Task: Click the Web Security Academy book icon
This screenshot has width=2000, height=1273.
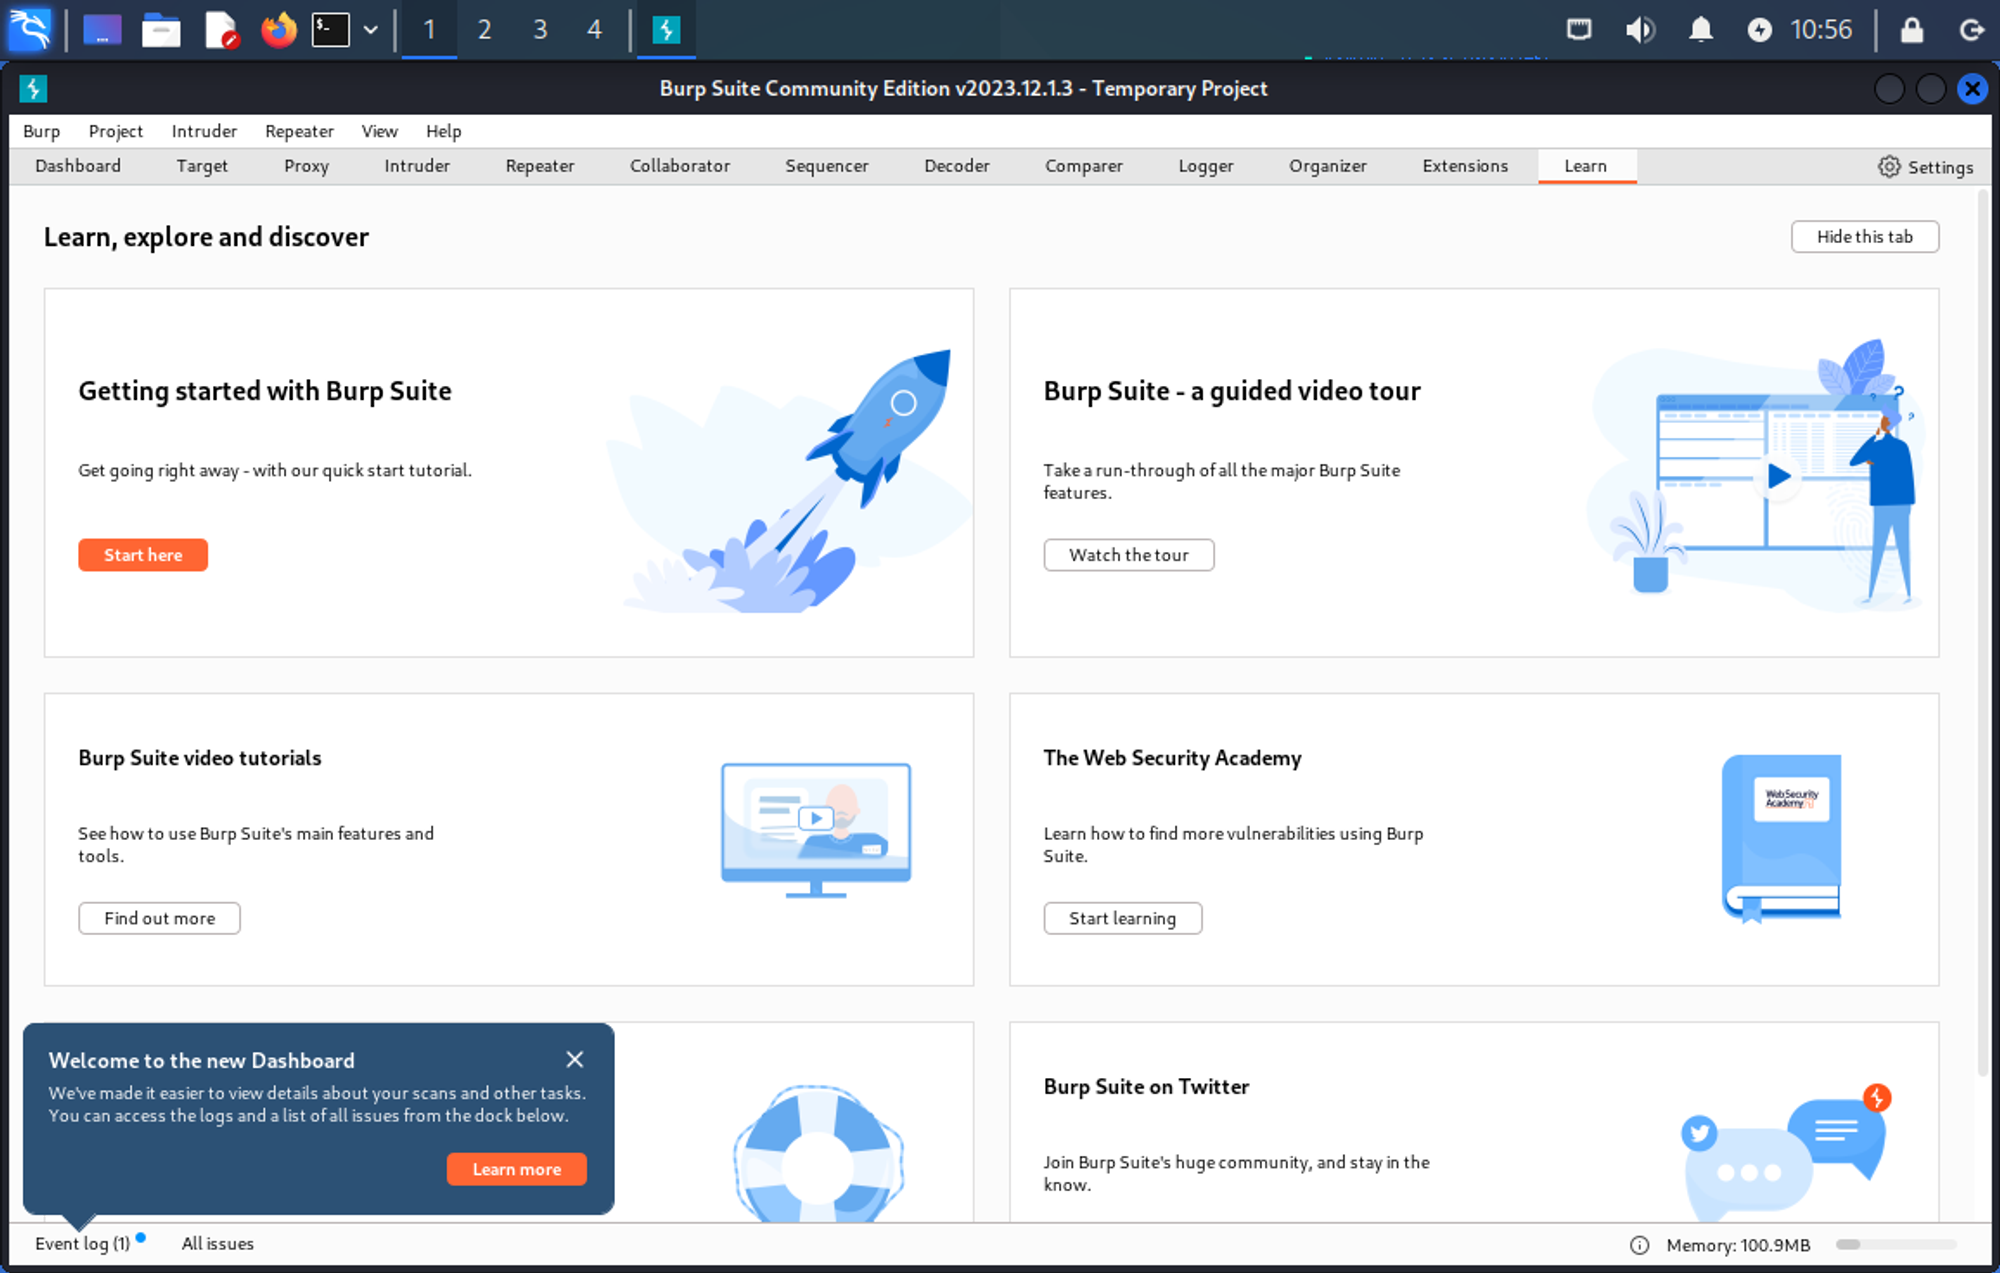Action: [1781, 838]
